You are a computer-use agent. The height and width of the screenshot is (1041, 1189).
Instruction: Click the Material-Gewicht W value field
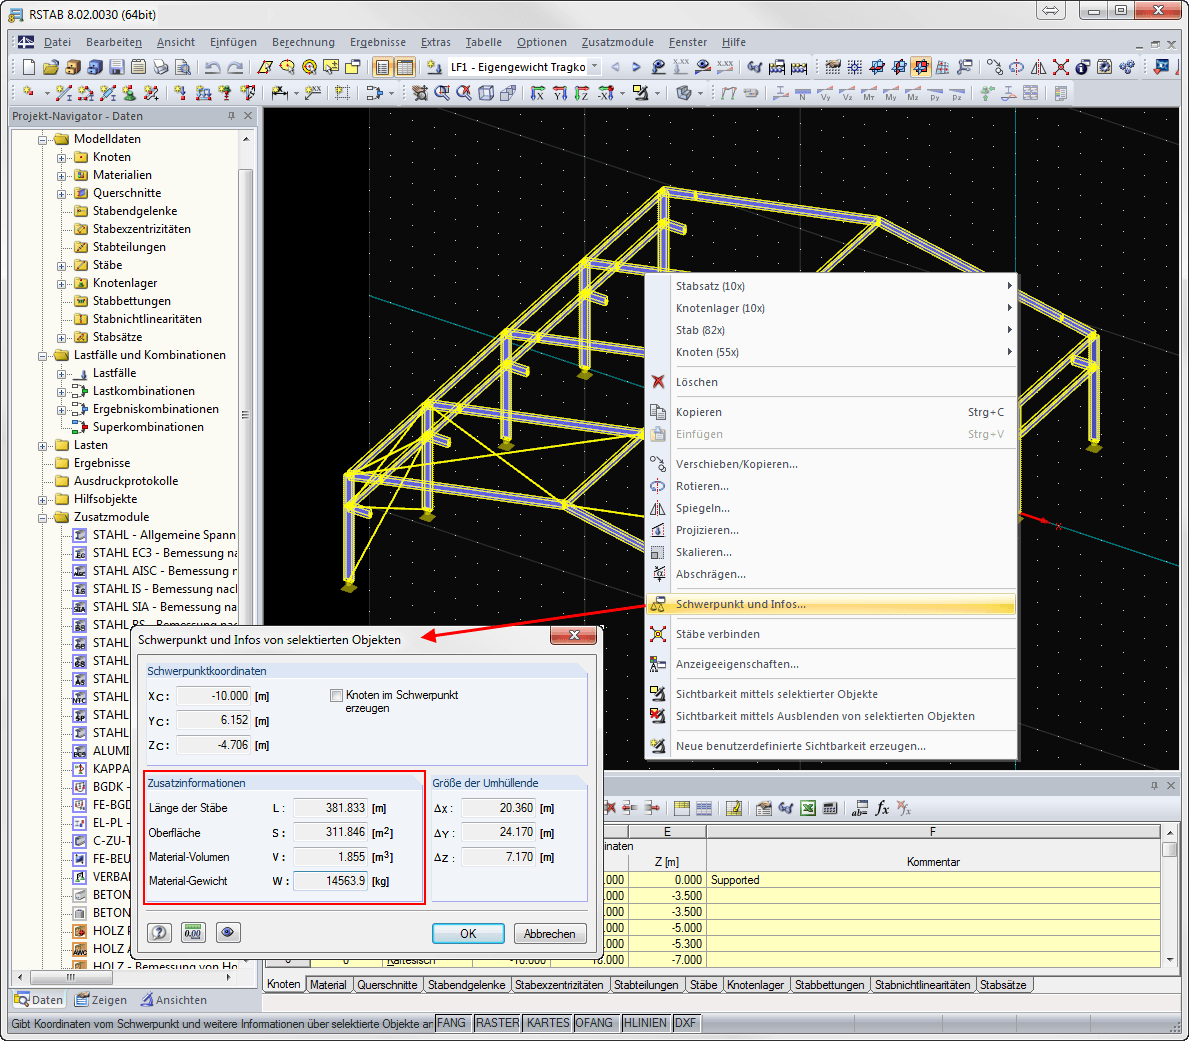point(331,881)
